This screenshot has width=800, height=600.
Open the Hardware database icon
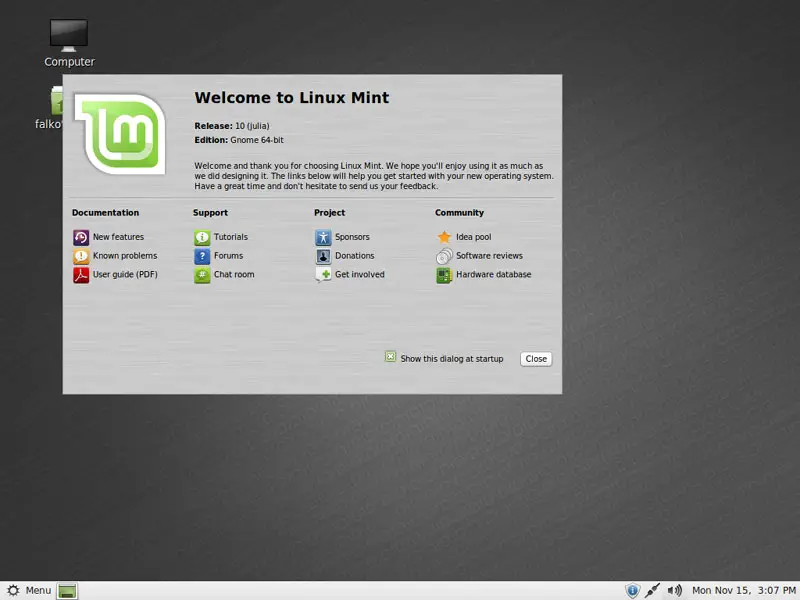444,275
